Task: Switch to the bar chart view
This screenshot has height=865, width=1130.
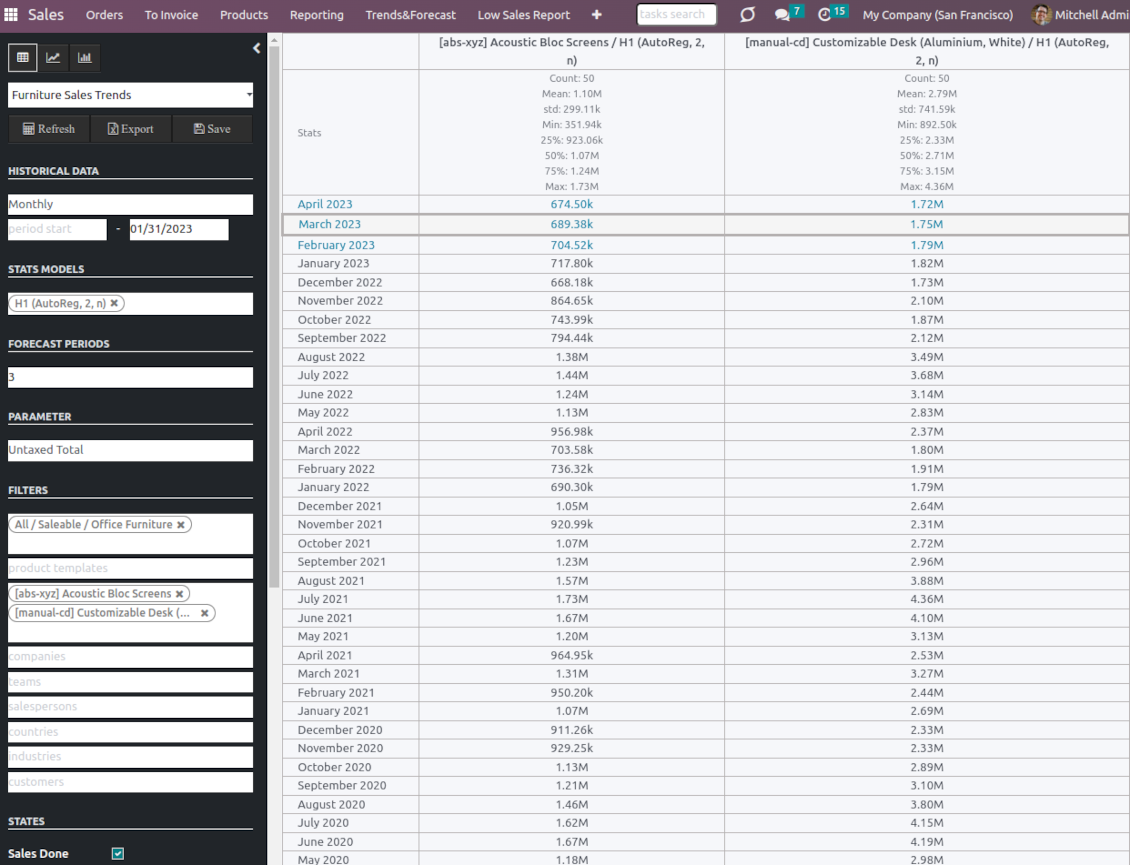Action: coord(84,57)
